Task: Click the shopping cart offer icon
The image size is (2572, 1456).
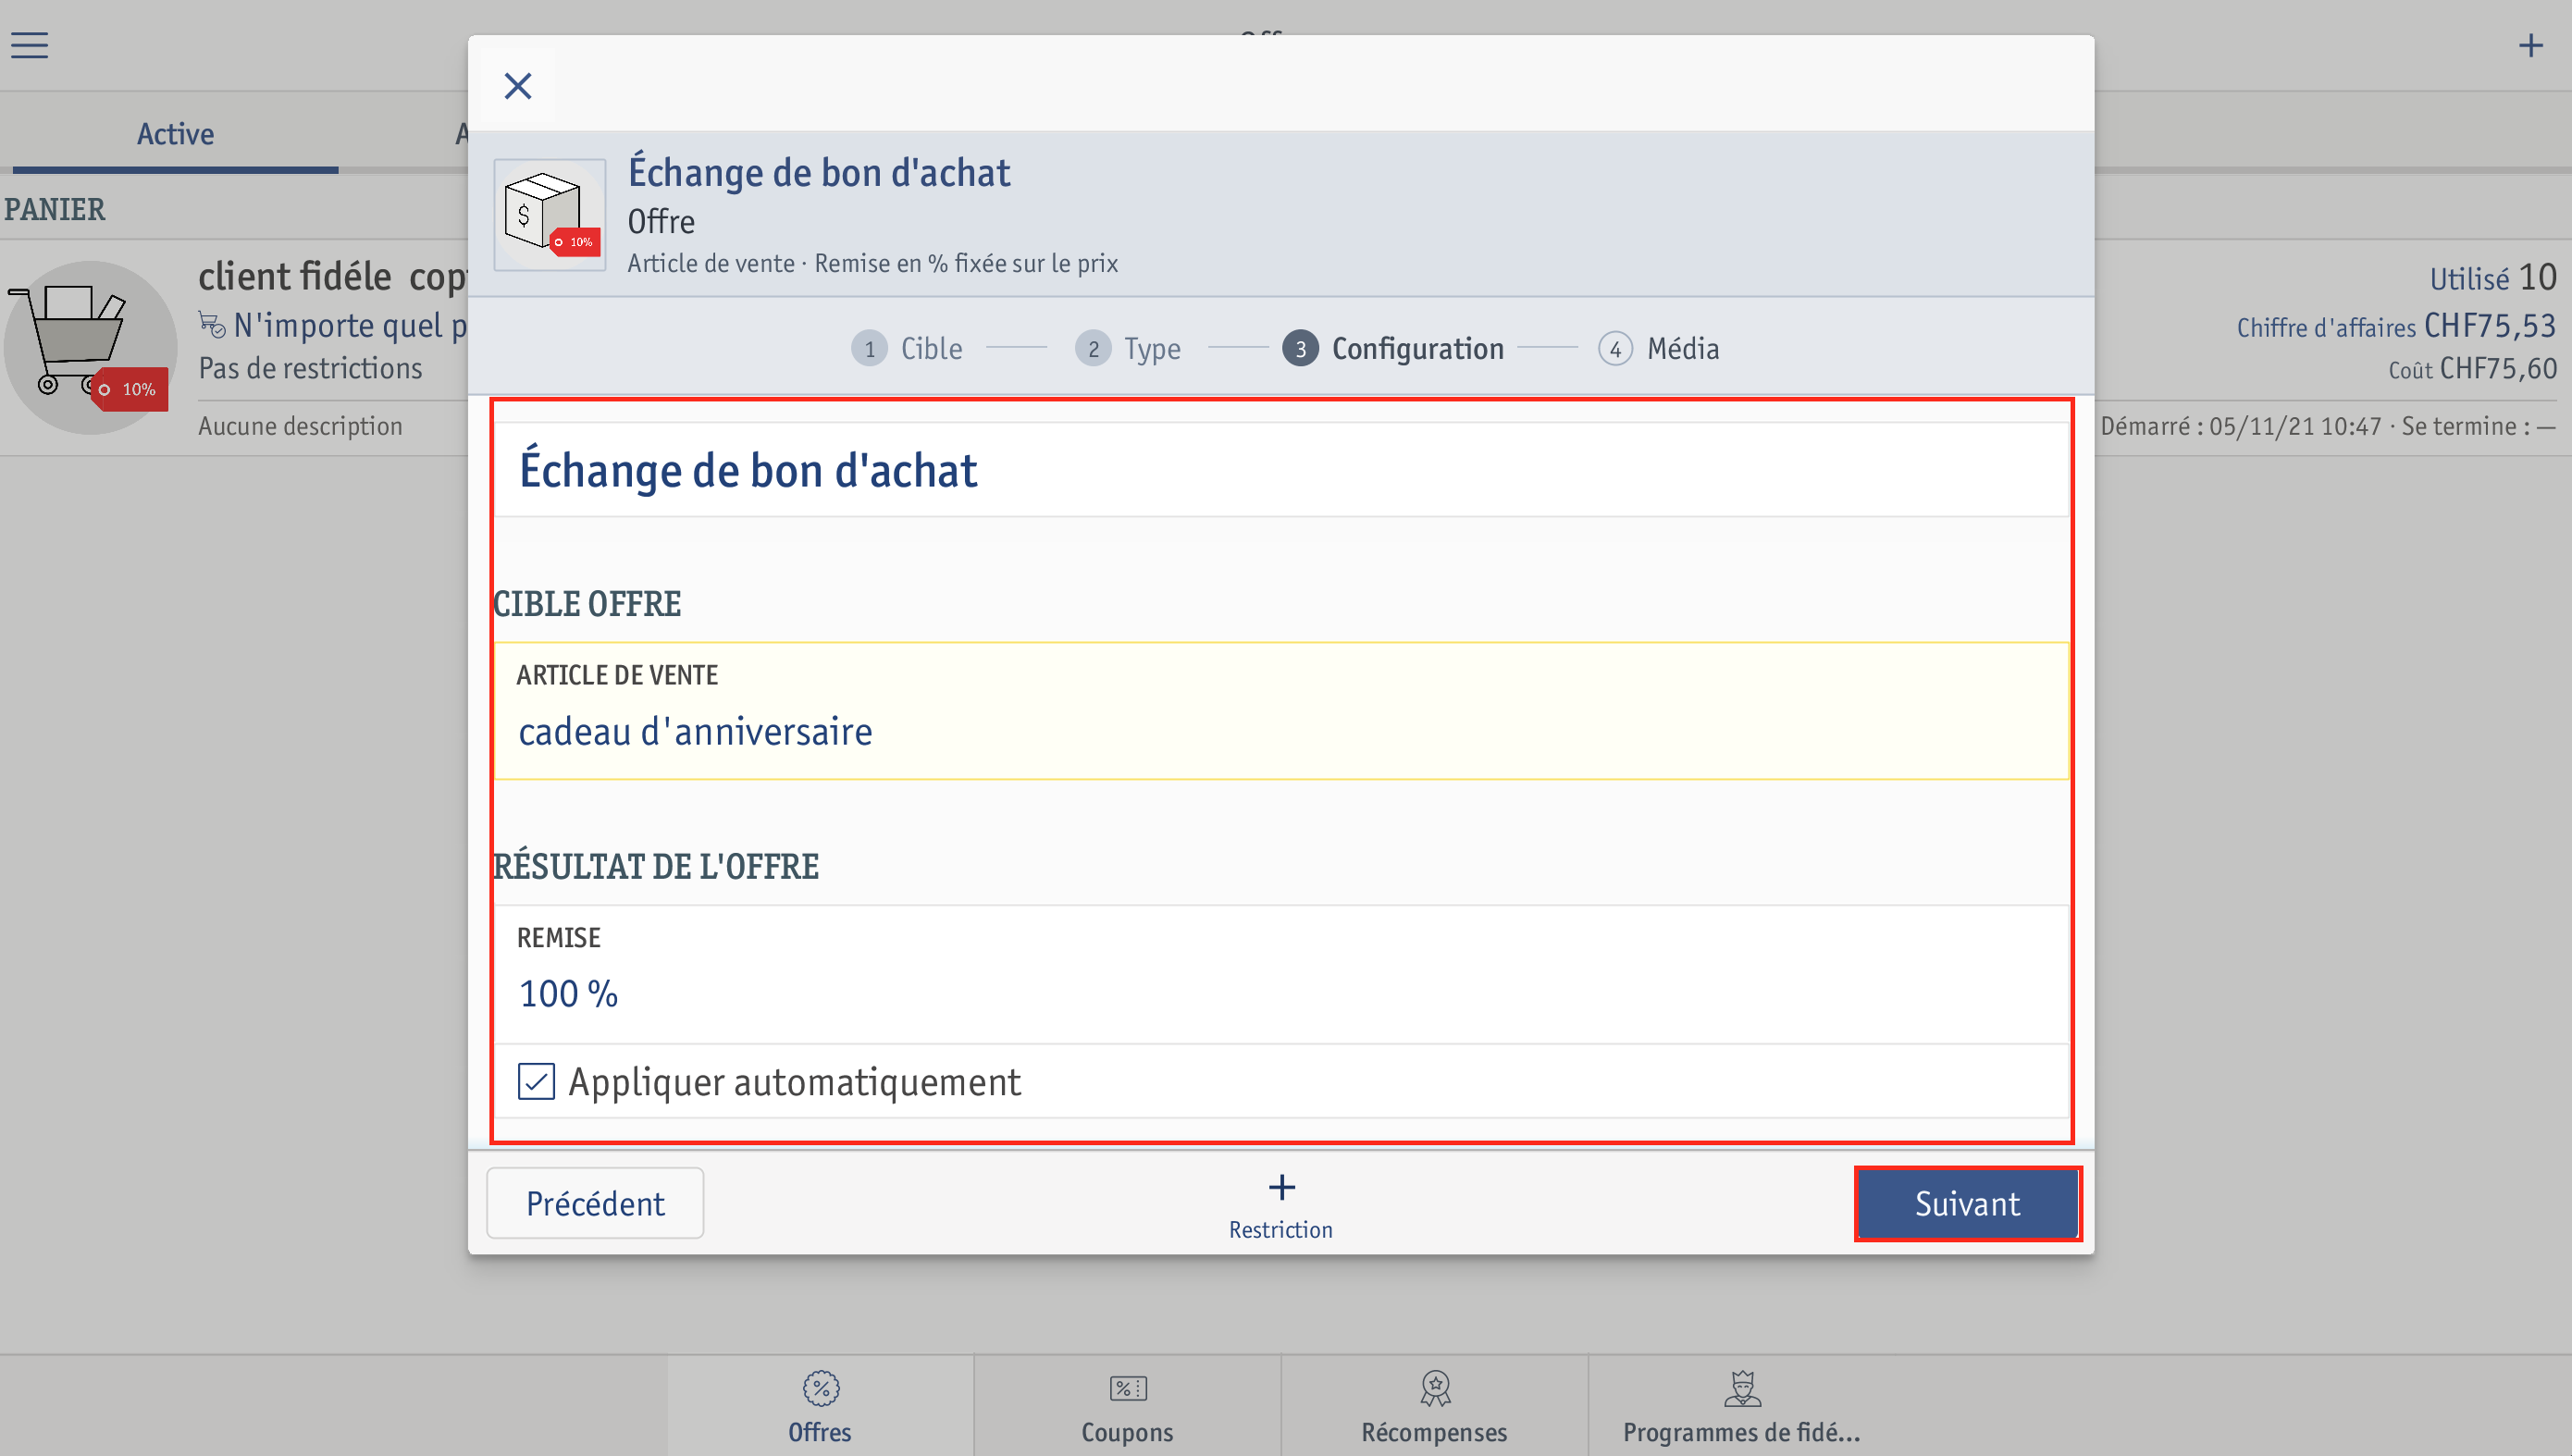Action: (89, 346)
